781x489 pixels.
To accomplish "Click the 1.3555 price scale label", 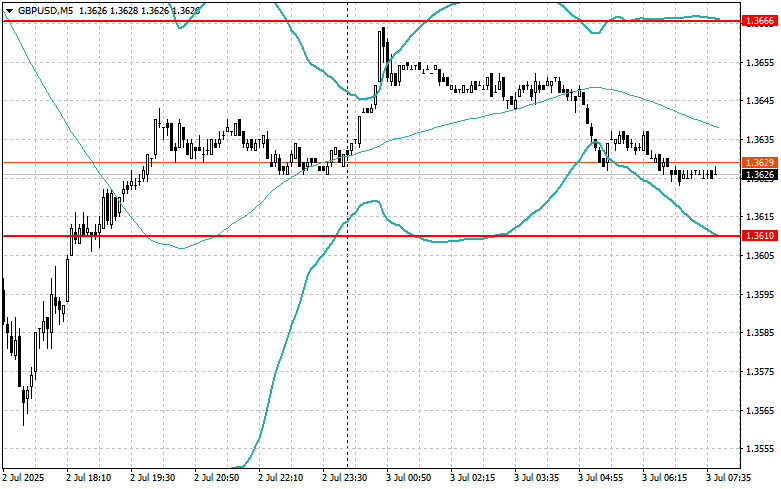I will pos(761,449).
